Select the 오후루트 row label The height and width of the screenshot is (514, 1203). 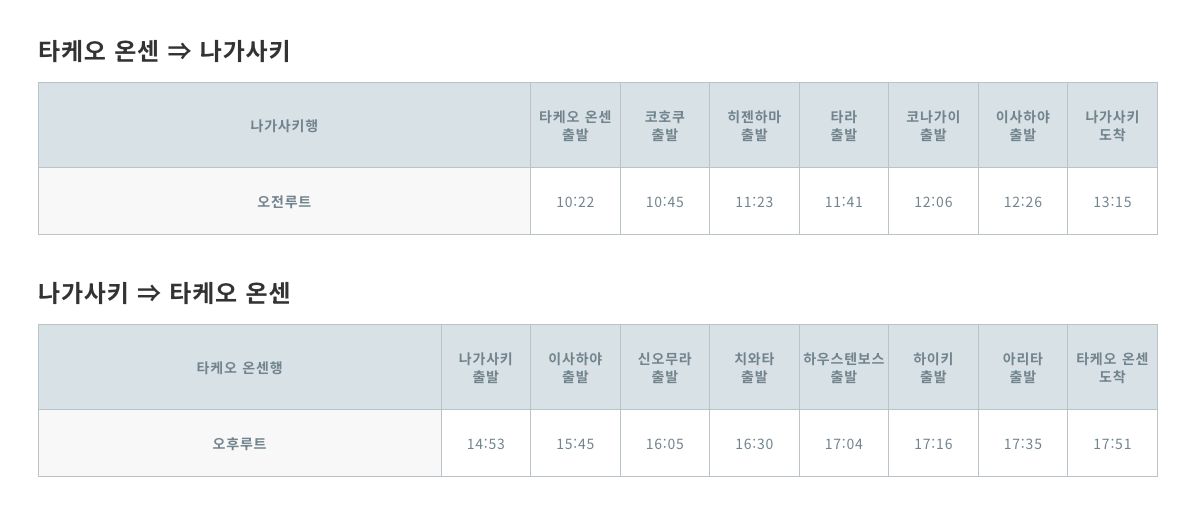click(240, 443)
